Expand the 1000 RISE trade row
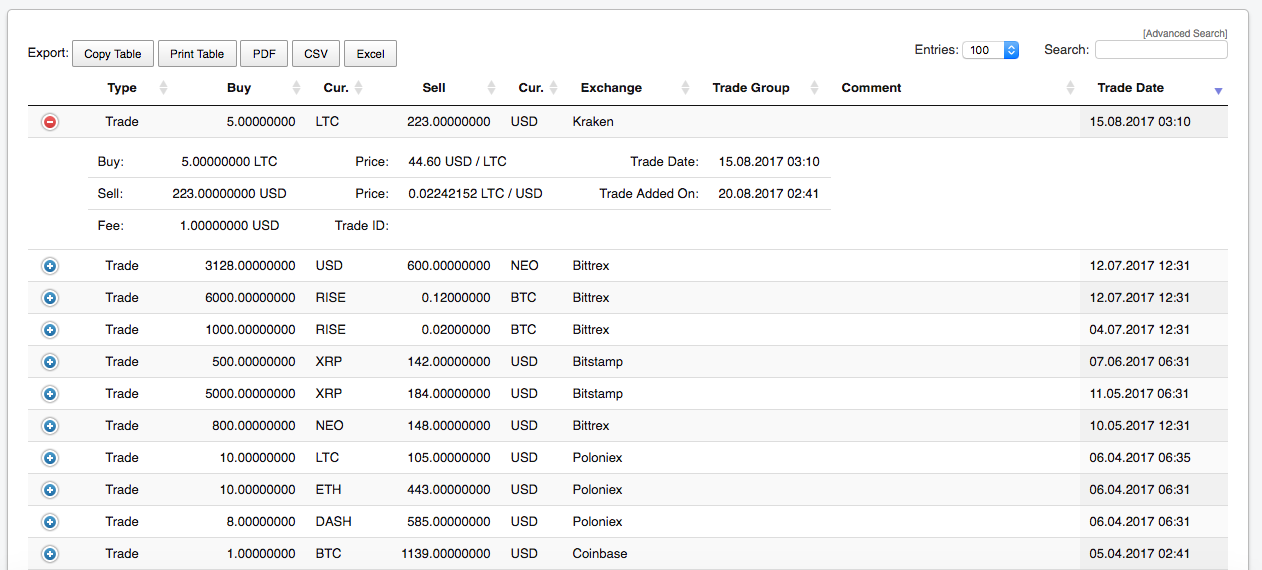Viewport: 1262px width, 570px height. point(50,330)
